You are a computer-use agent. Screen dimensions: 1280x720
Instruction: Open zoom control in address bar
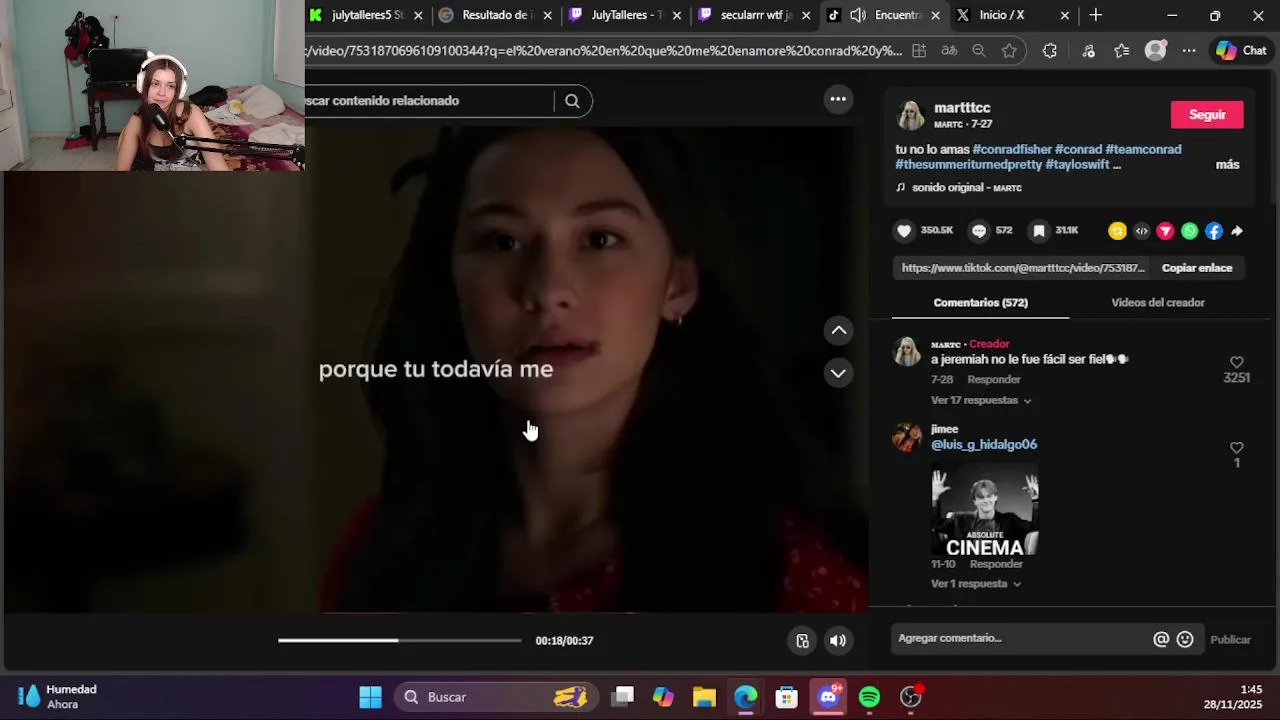pos(979,51)
